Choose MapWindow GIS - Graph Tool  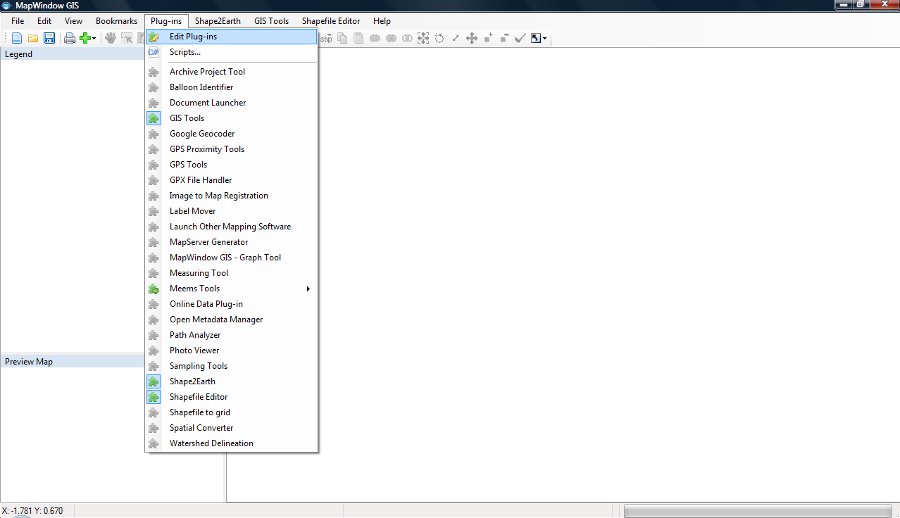click(231, 258)
